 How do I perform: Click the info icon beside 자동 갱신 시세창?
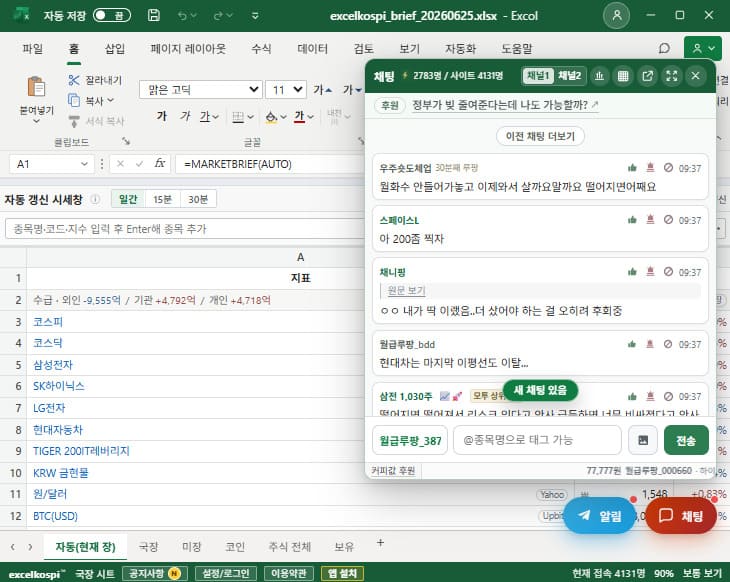[95, 199]
